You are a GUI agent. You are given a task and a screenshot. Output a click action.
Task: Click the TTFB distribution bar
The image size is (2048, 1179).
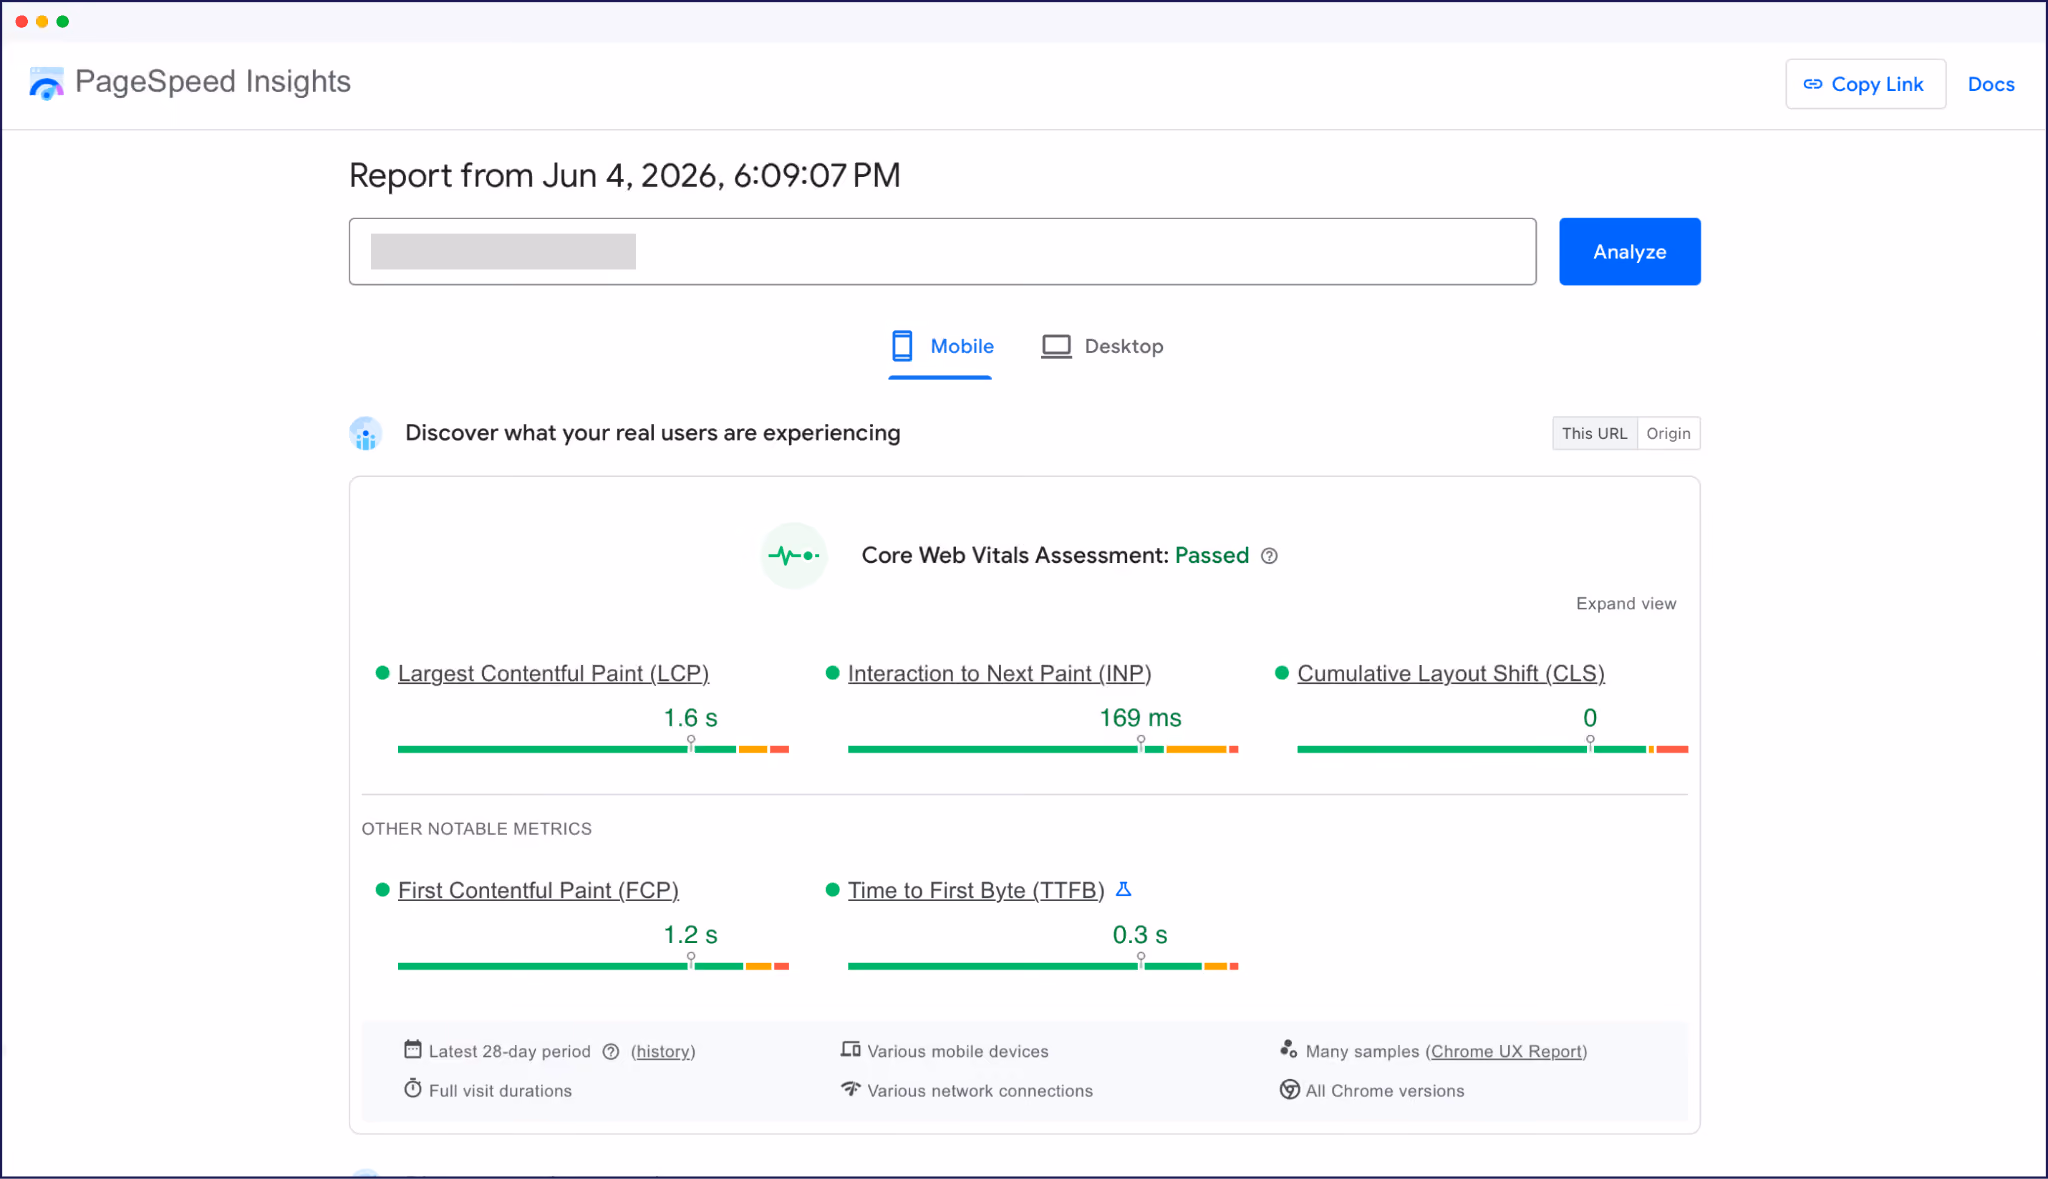click(x=1043, y=966)
